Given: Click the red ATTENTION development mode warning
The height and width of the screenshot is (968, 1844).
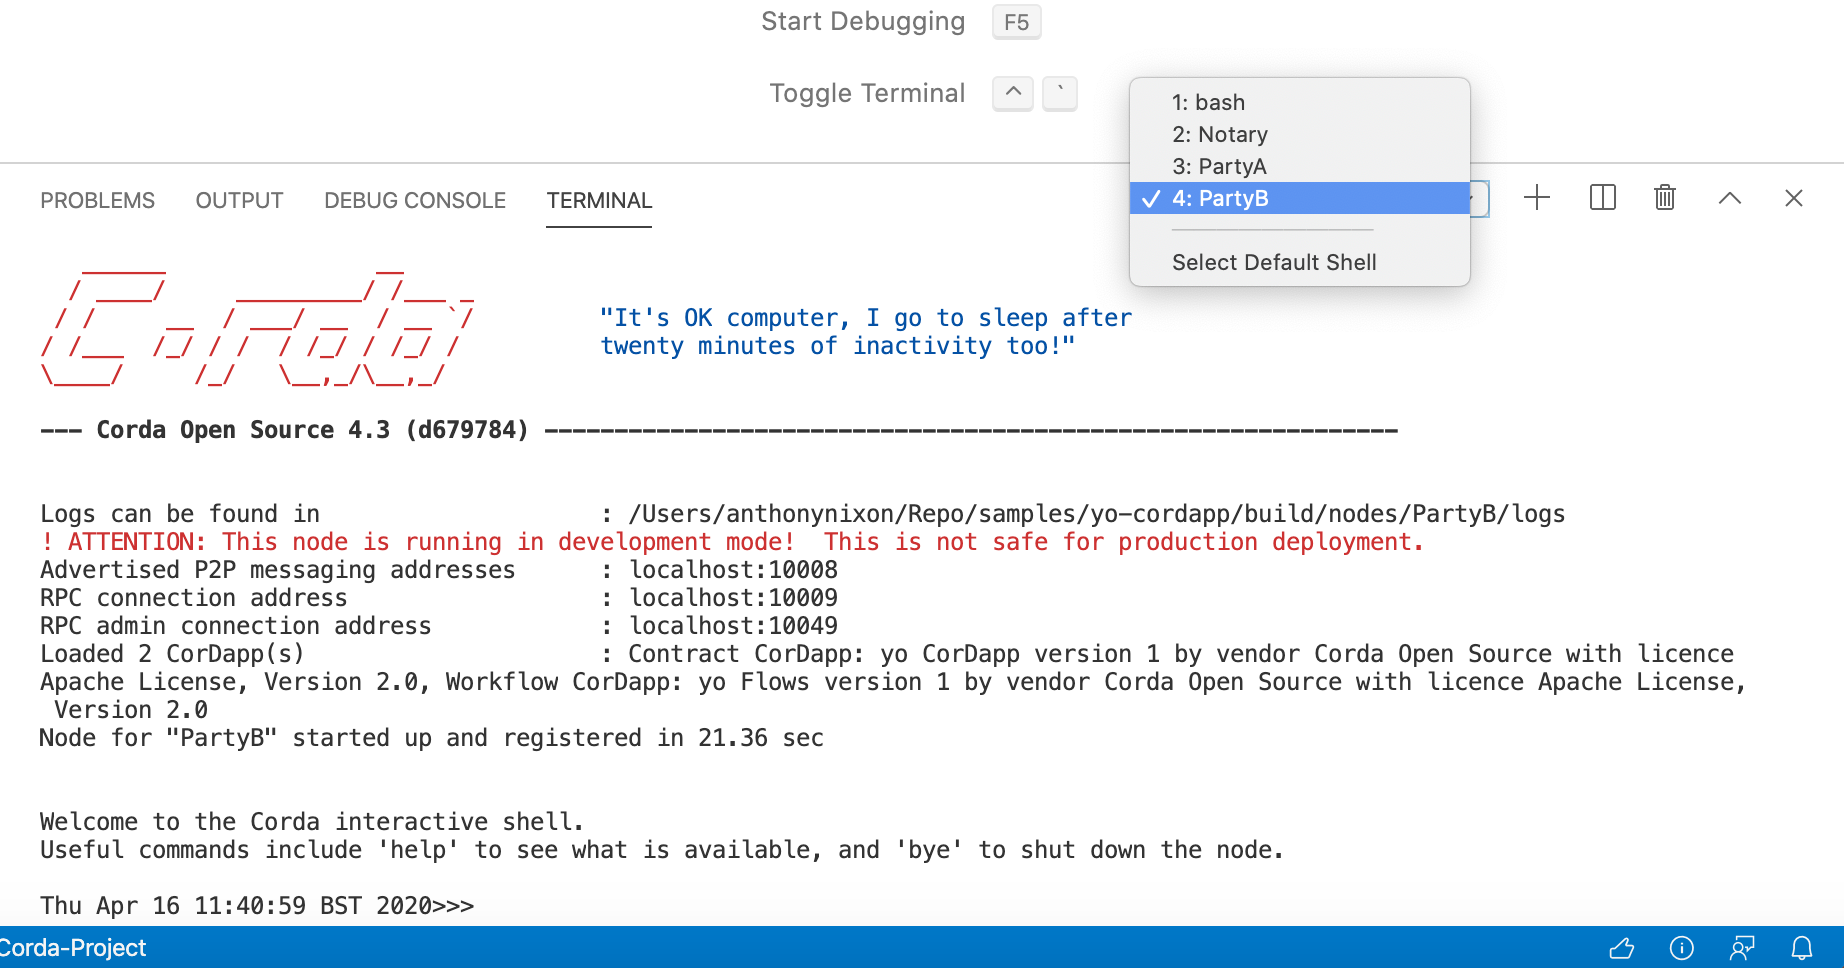Looking at the screenshot, I should [732, 542].
